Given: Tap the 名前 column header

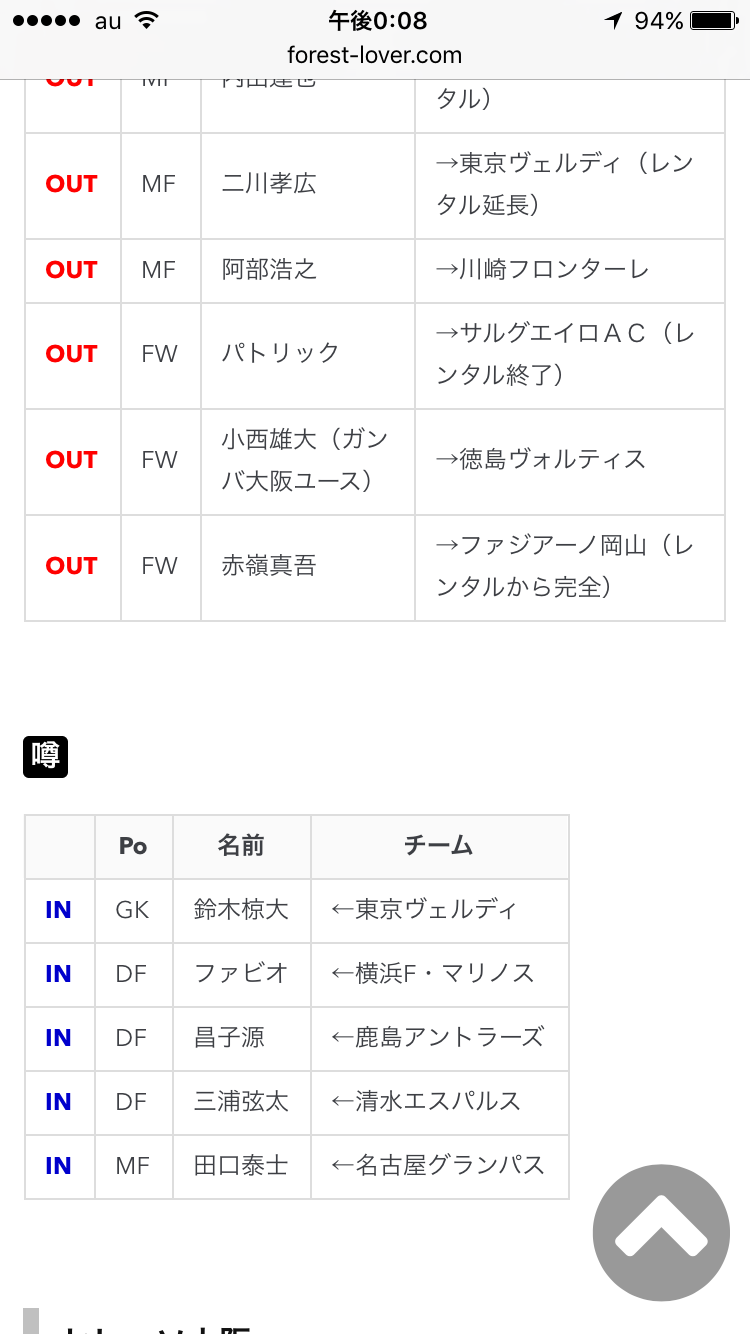Looking at the screenshot, I should [241, 846].
